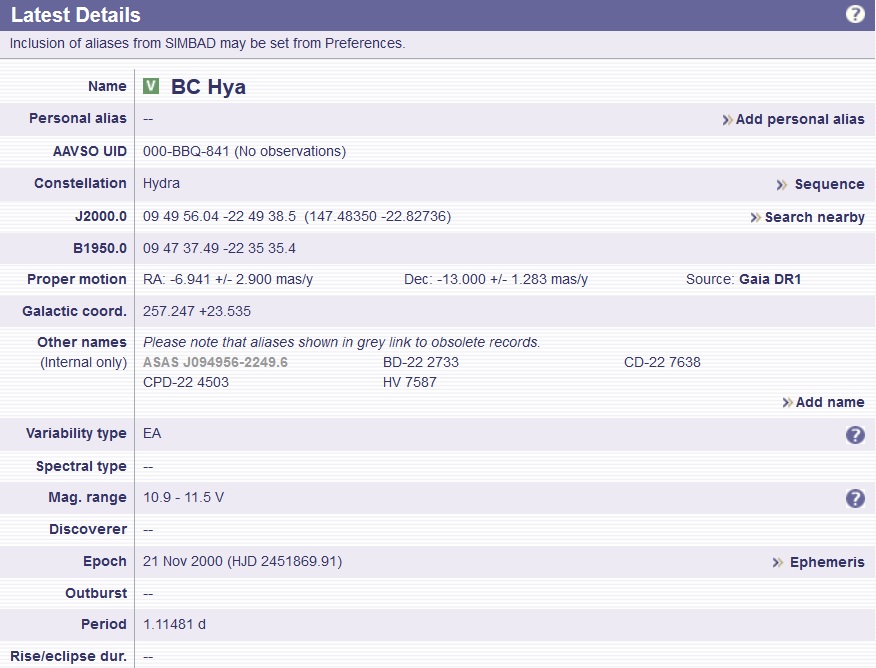Open the Gaia DR1 source link

click(770, 279)
